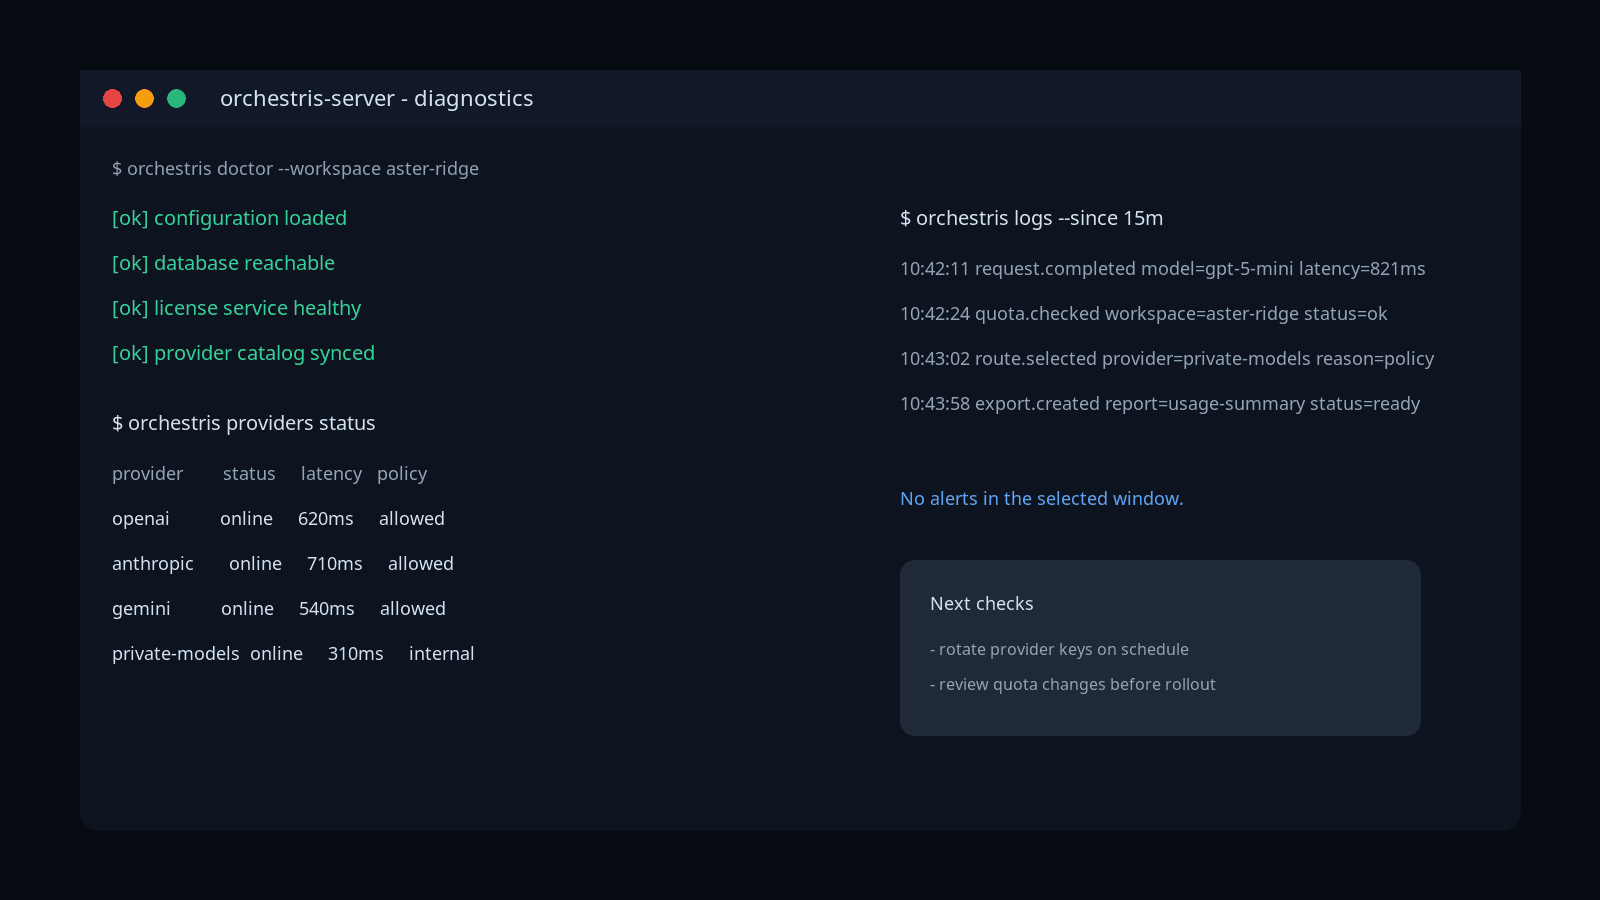Screen dimensions: 1600x900
Task: Click the 'status' column header
Action: tap(249, 474)
